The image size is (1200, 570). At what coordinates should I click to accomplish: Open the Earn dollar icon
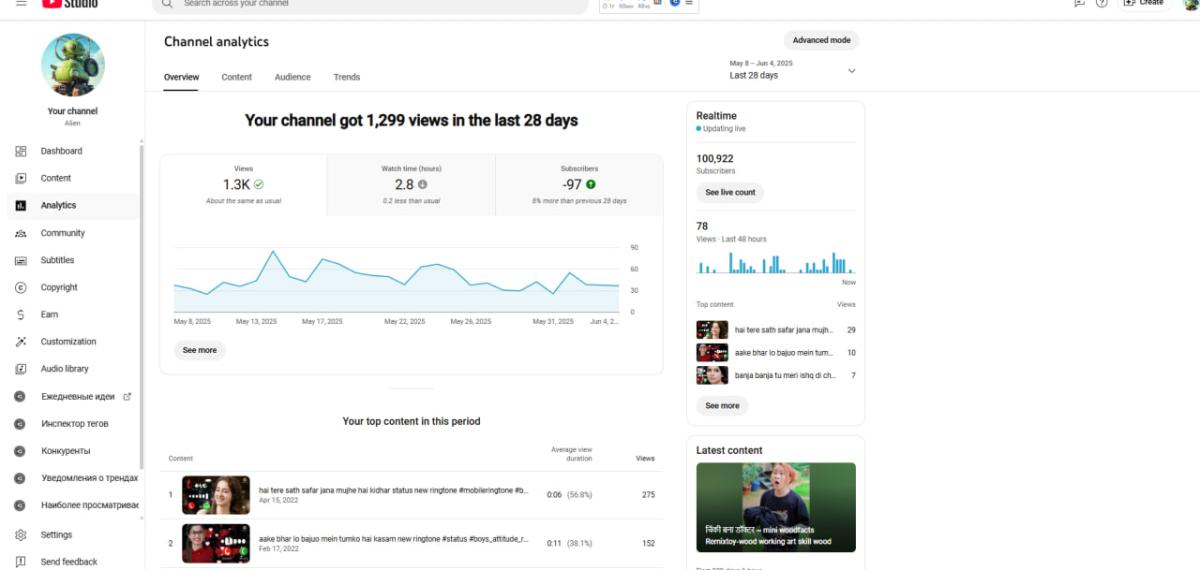point(21,314)
